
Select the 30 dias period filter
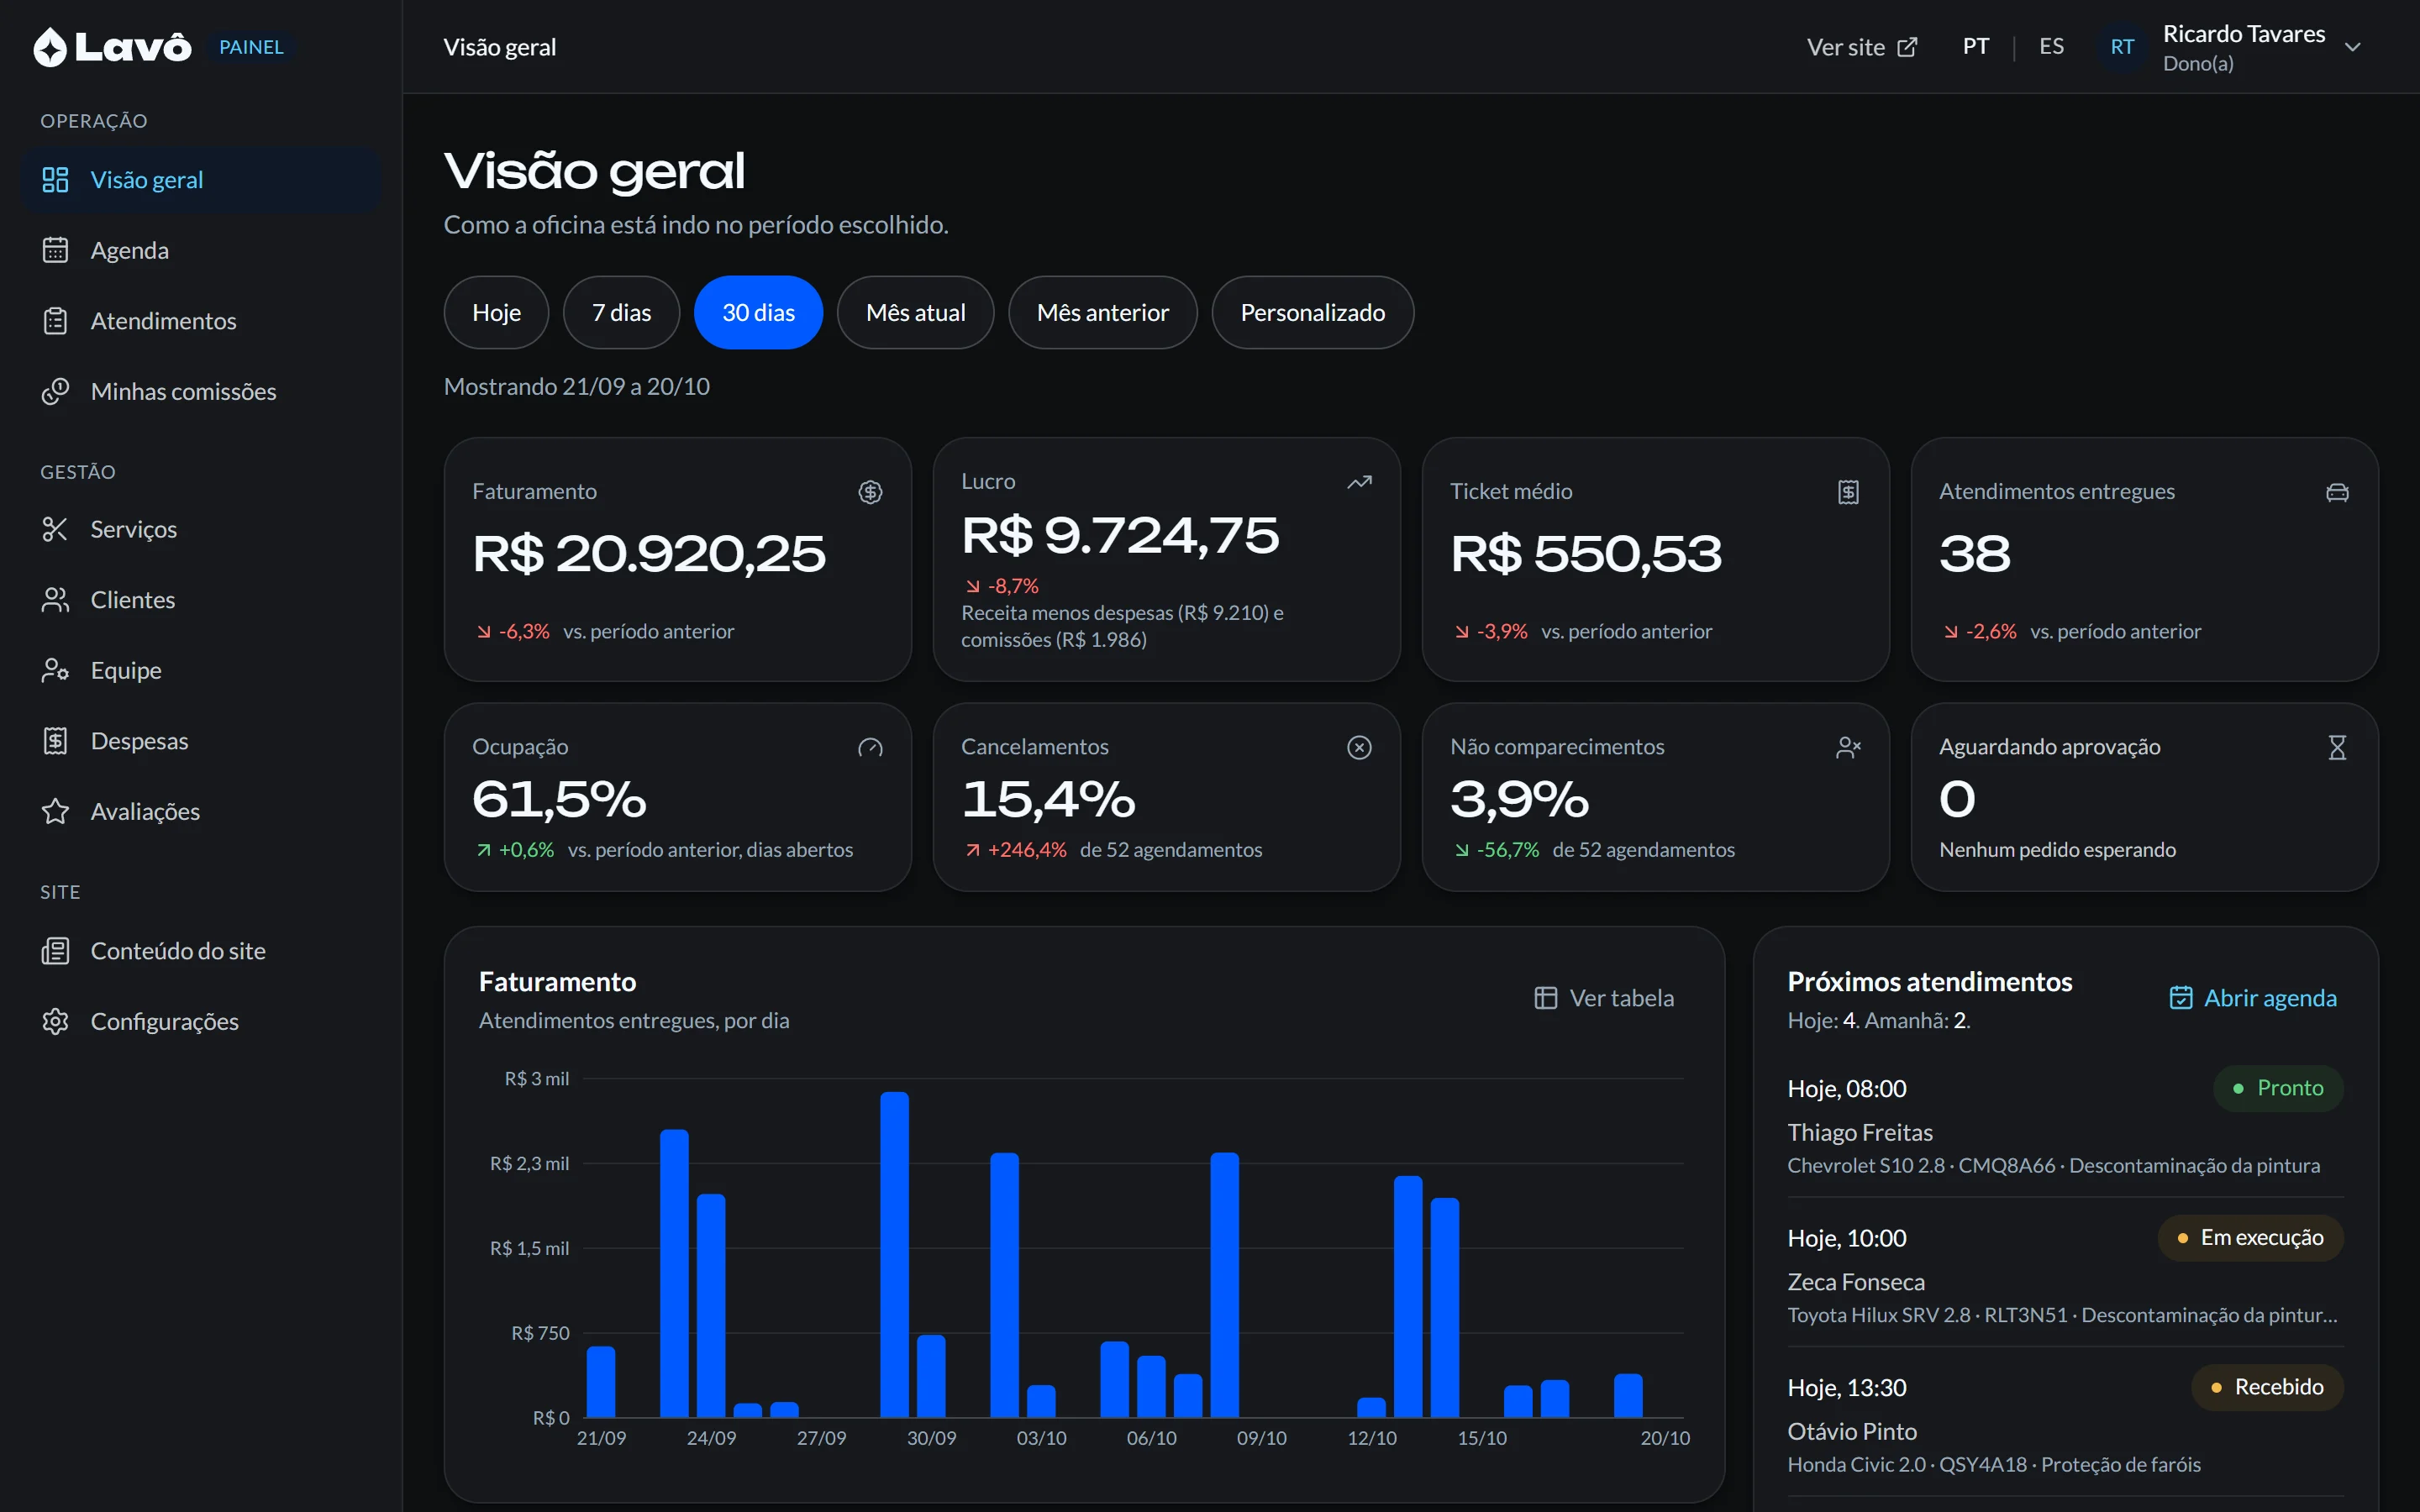coord(758,312)
